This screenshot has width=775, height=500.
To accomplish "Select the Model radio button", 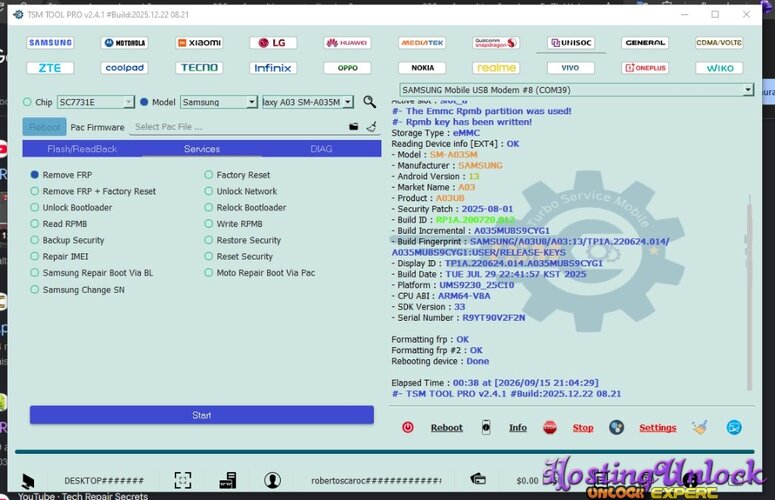I will (144, 102).
